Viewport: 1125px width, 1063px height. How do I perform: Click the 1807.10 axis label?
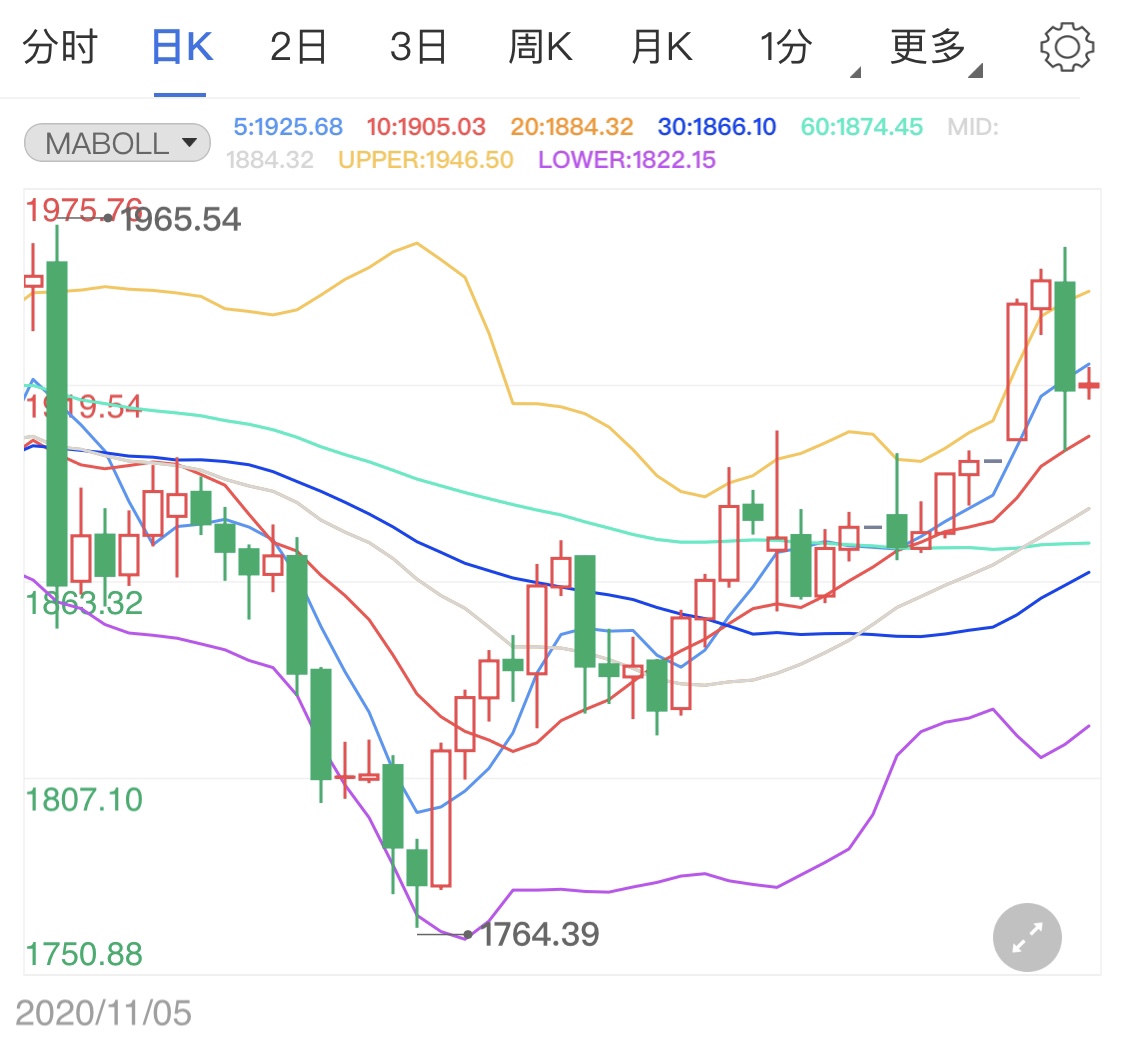[84, 799]
